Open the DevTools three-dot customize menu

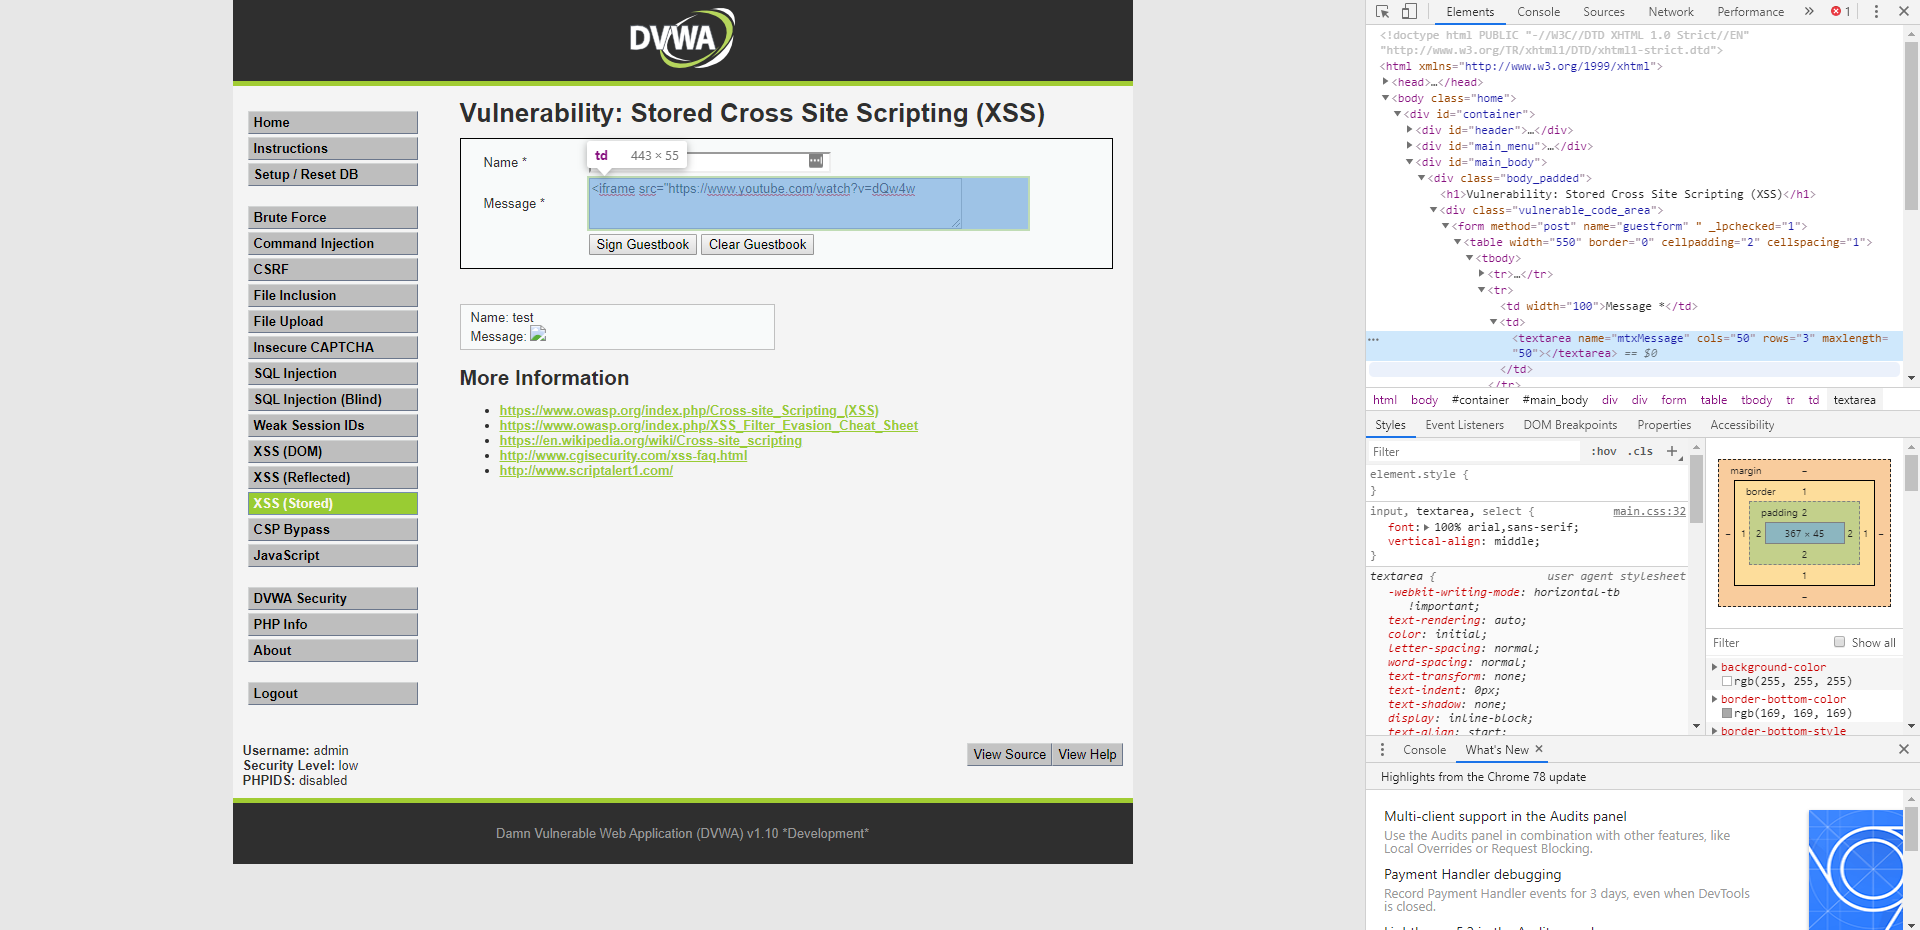(x=1876, y=12)
